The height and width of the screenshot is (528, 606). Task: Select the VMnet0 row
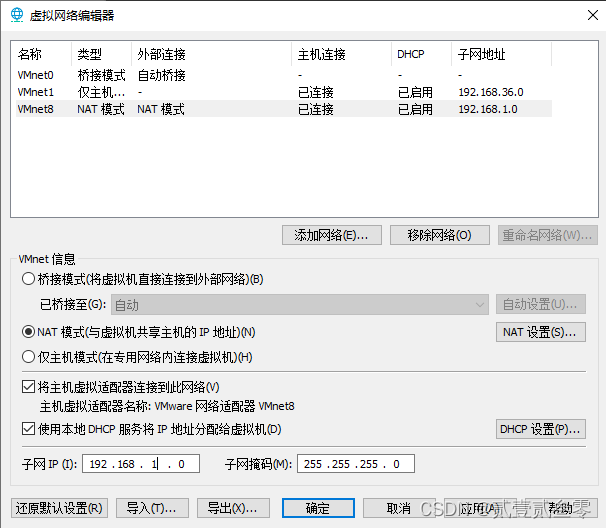coord(284,75)
